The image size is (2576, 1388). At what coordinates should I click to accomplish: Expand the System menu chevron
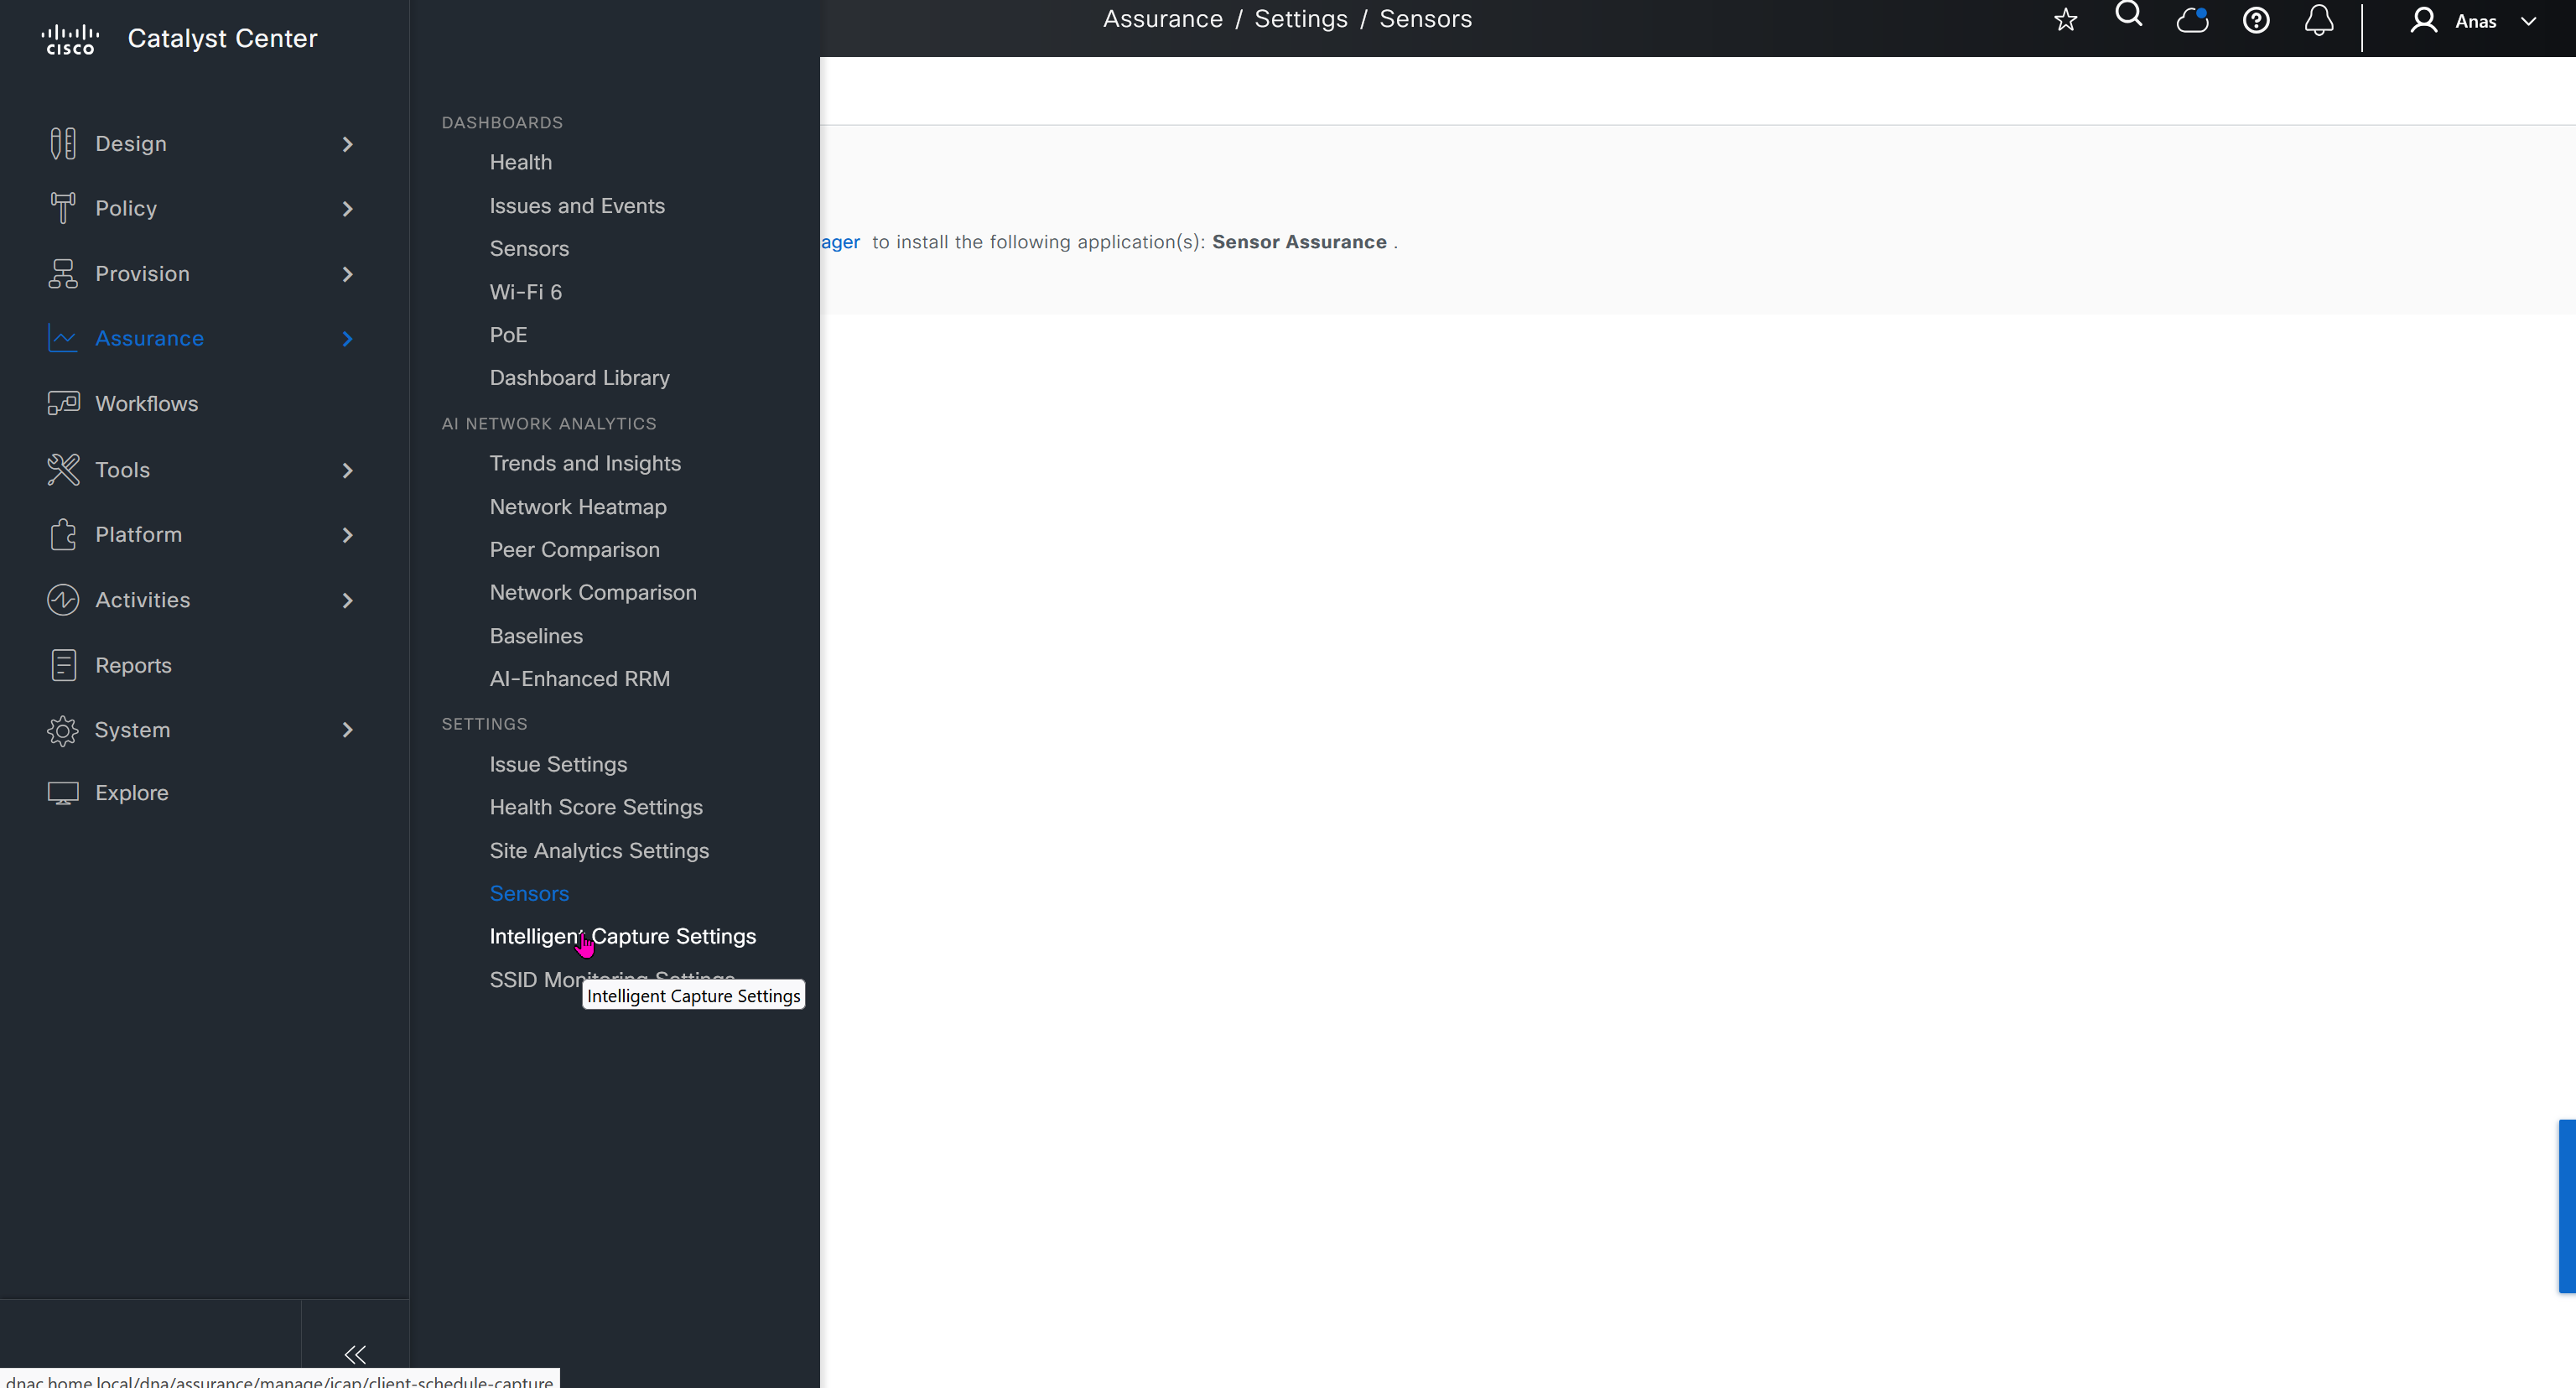coord(347,730)
